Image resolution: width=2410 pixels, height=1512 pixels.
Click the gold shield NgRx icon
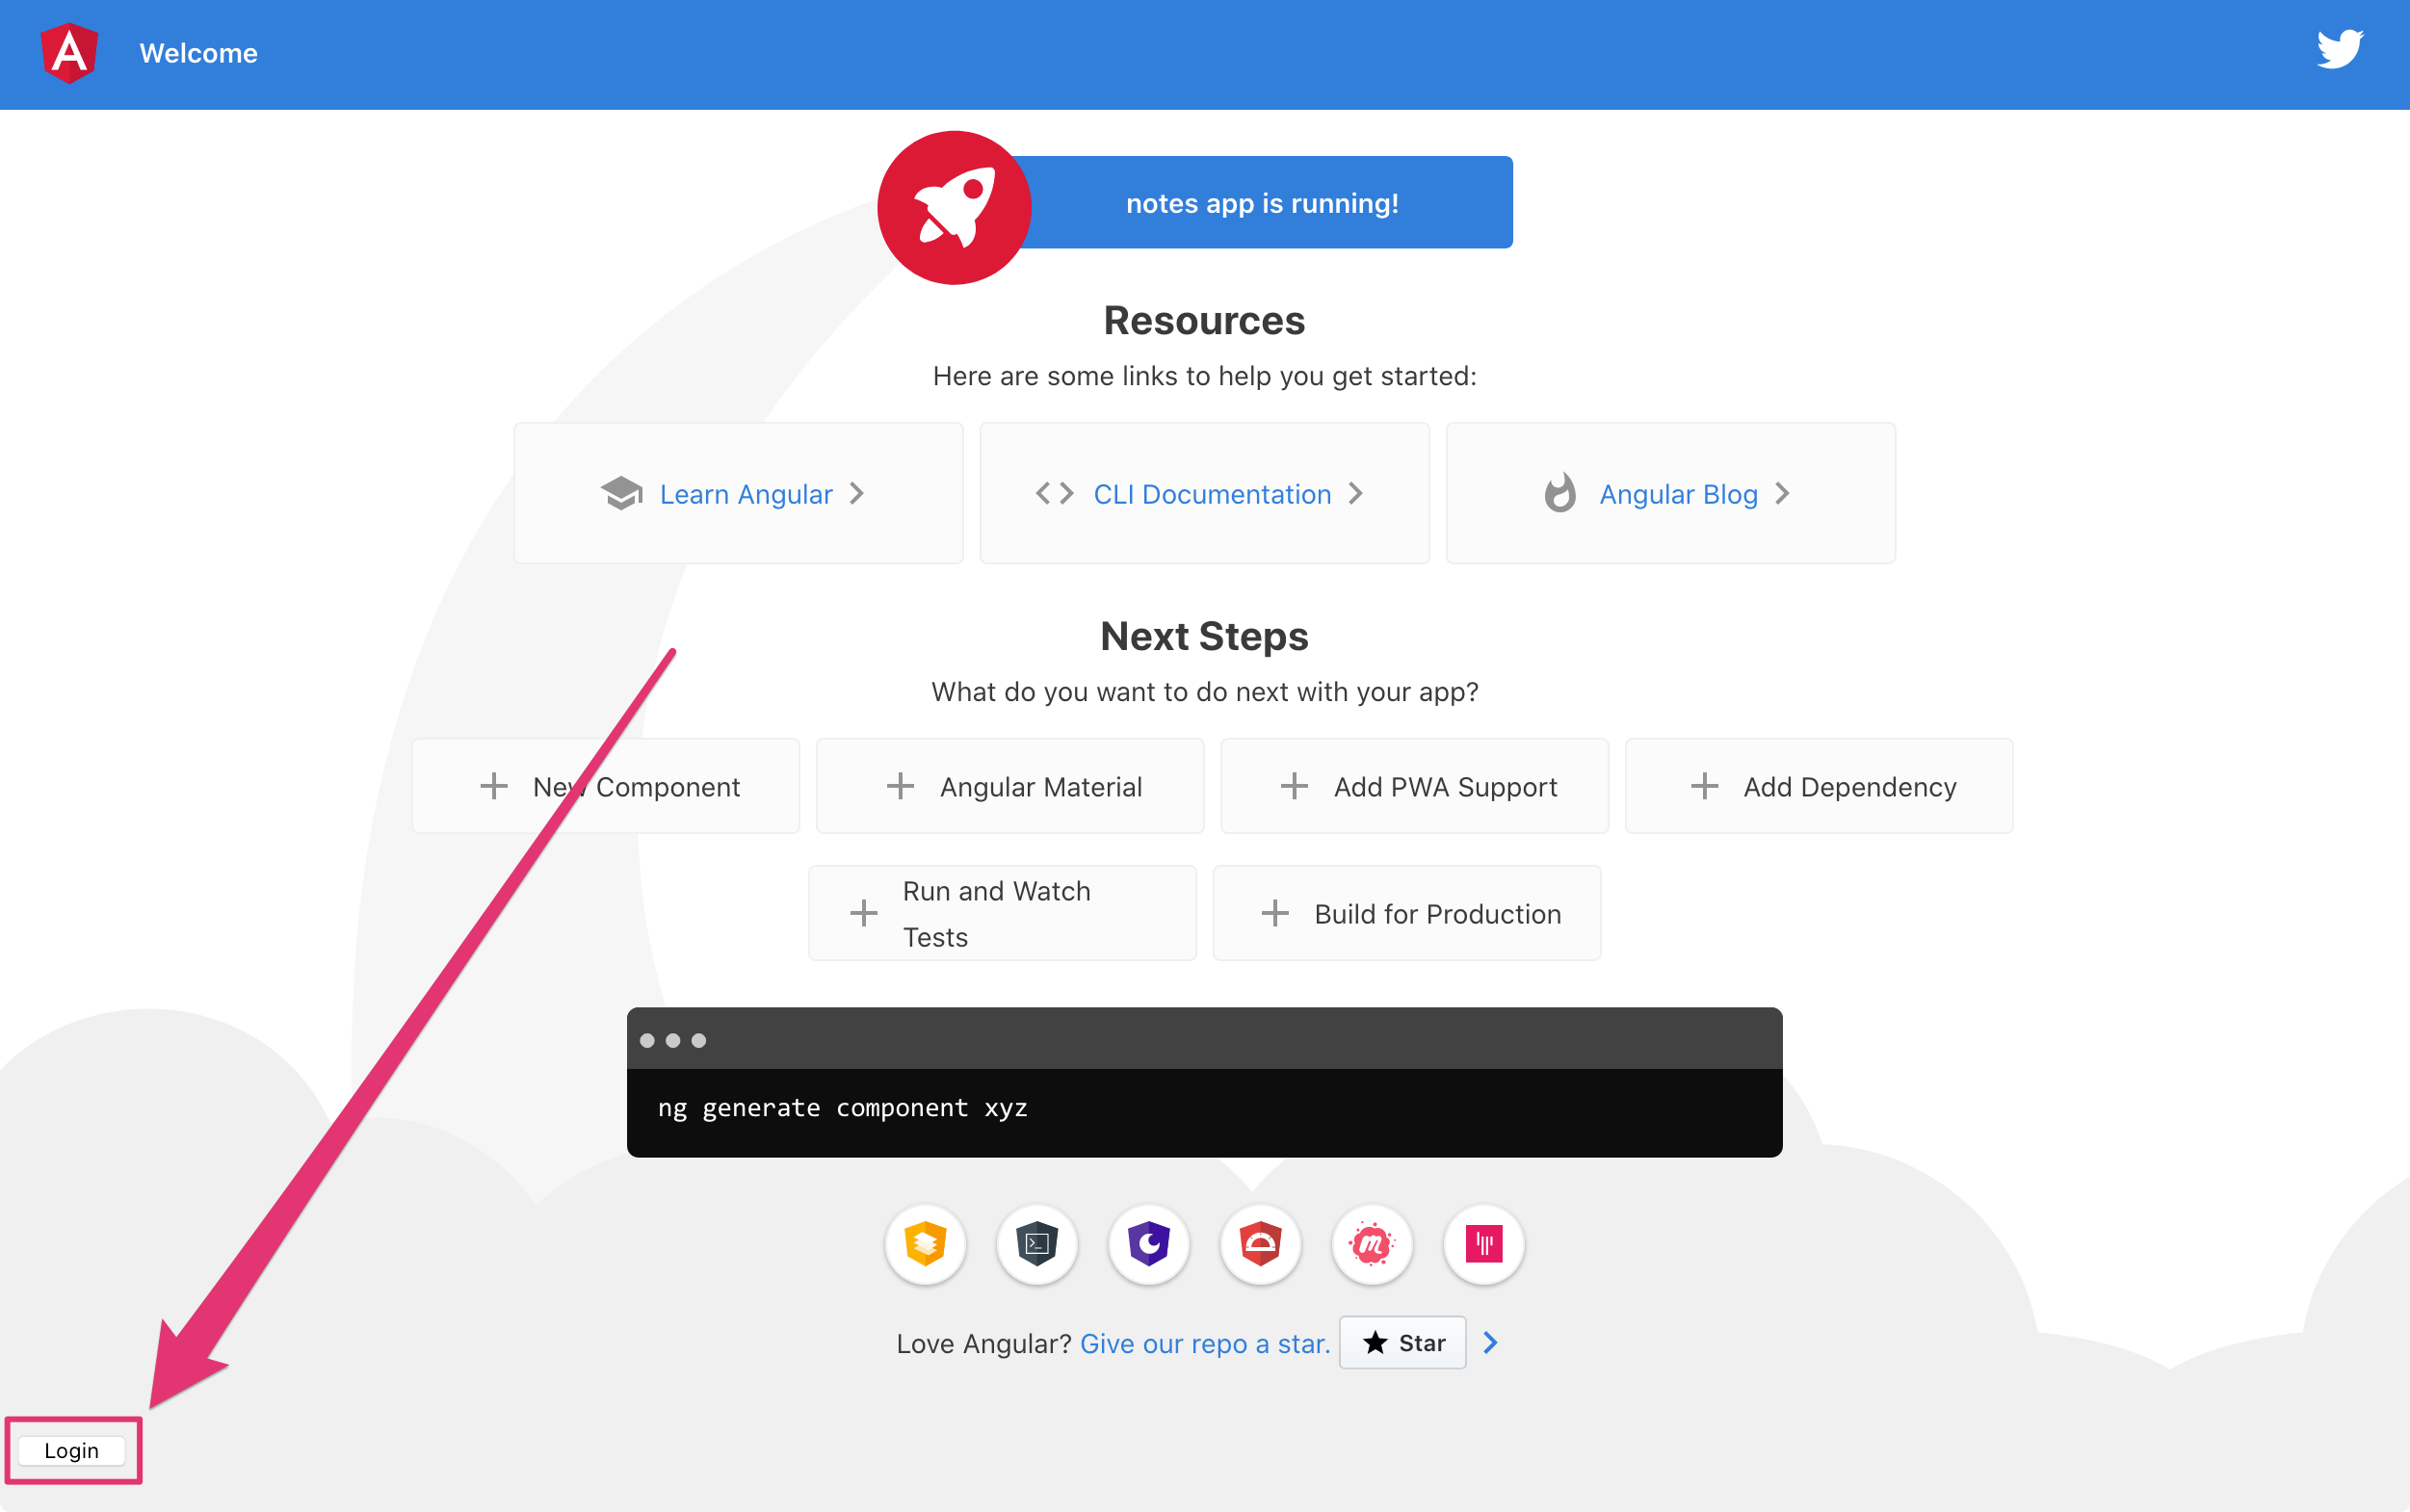coord(923,1242)
